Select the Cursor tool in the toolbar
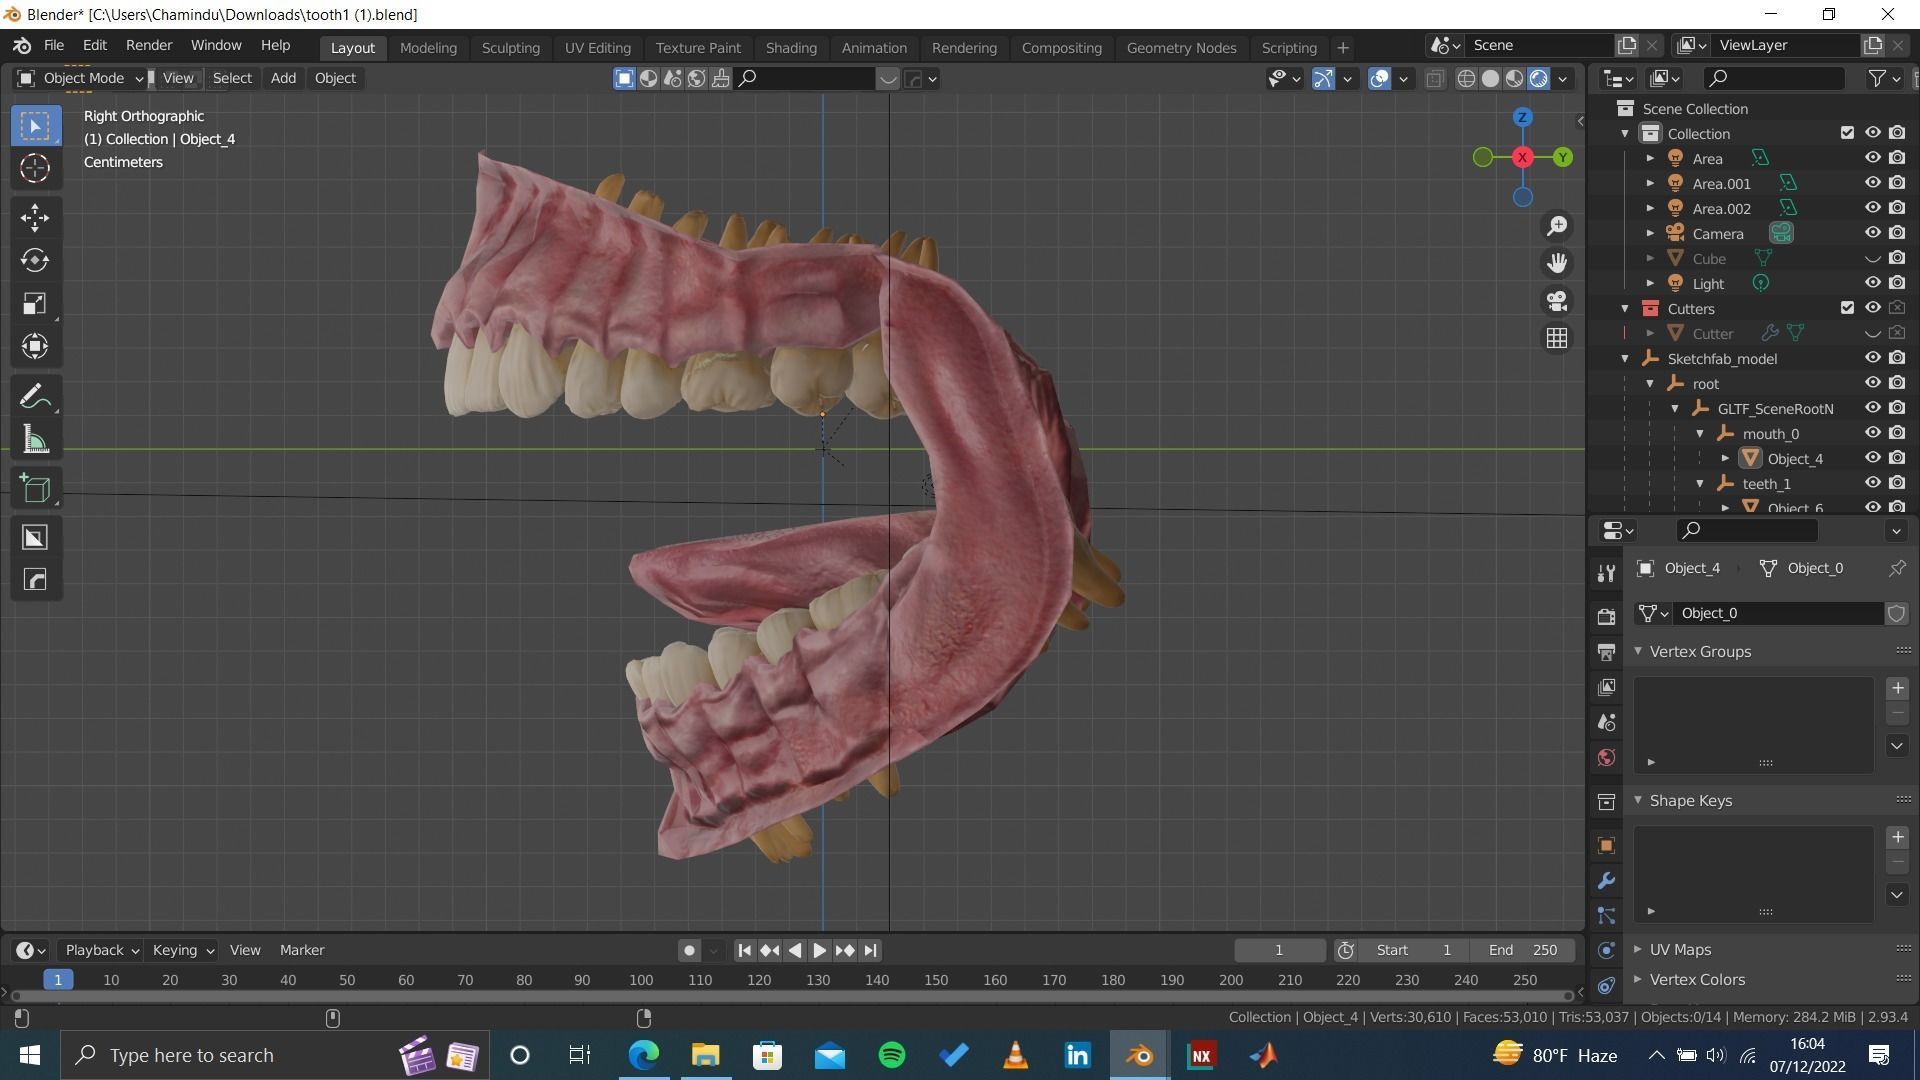1920x1080 pixels. click(35, 168)
